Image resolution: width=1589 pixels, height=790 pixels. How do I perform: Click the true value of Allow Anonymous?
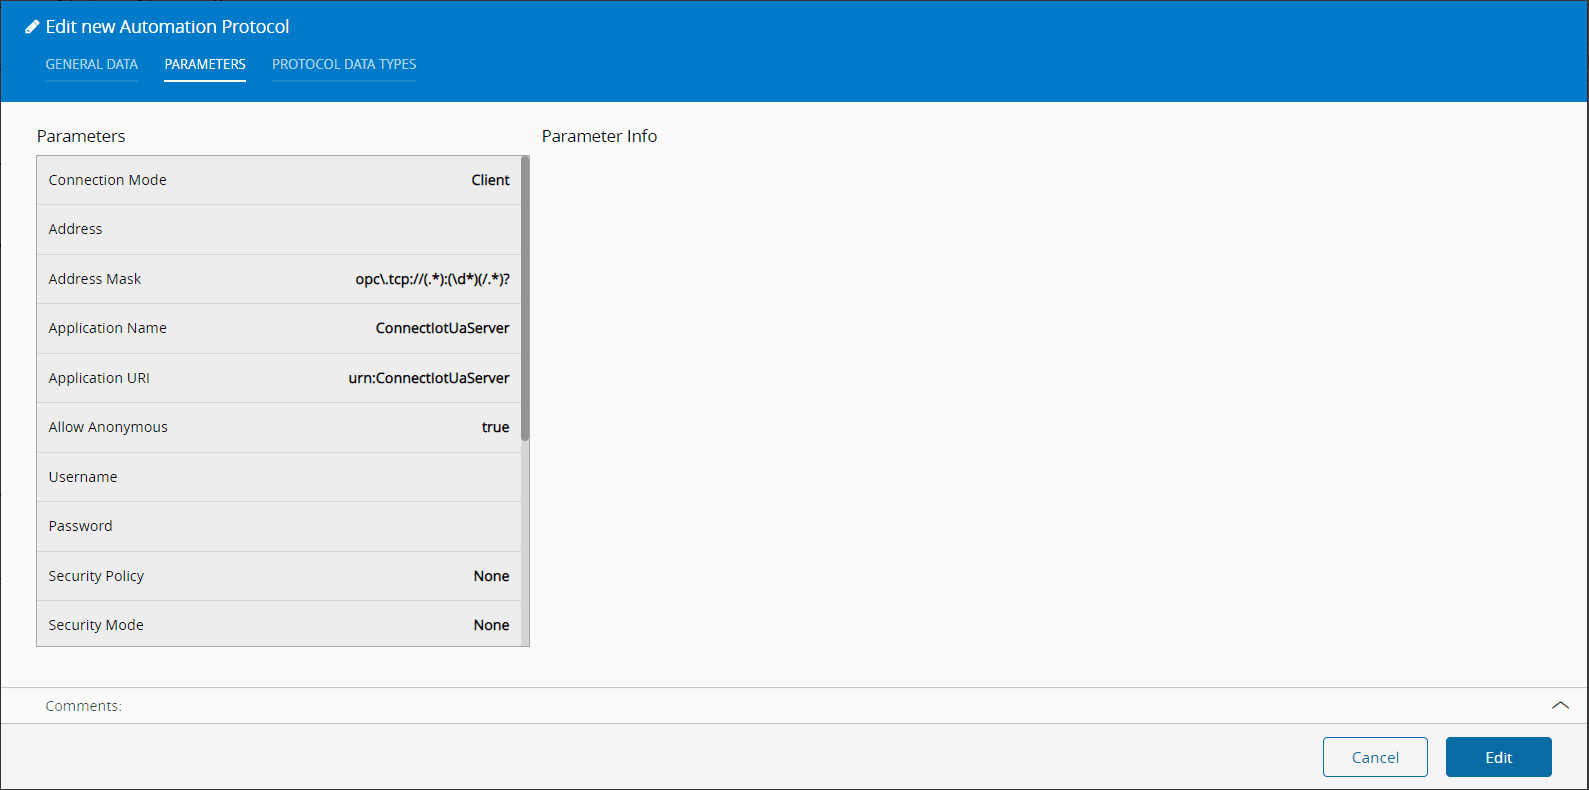pyautogui.click(x=495, y=427)
